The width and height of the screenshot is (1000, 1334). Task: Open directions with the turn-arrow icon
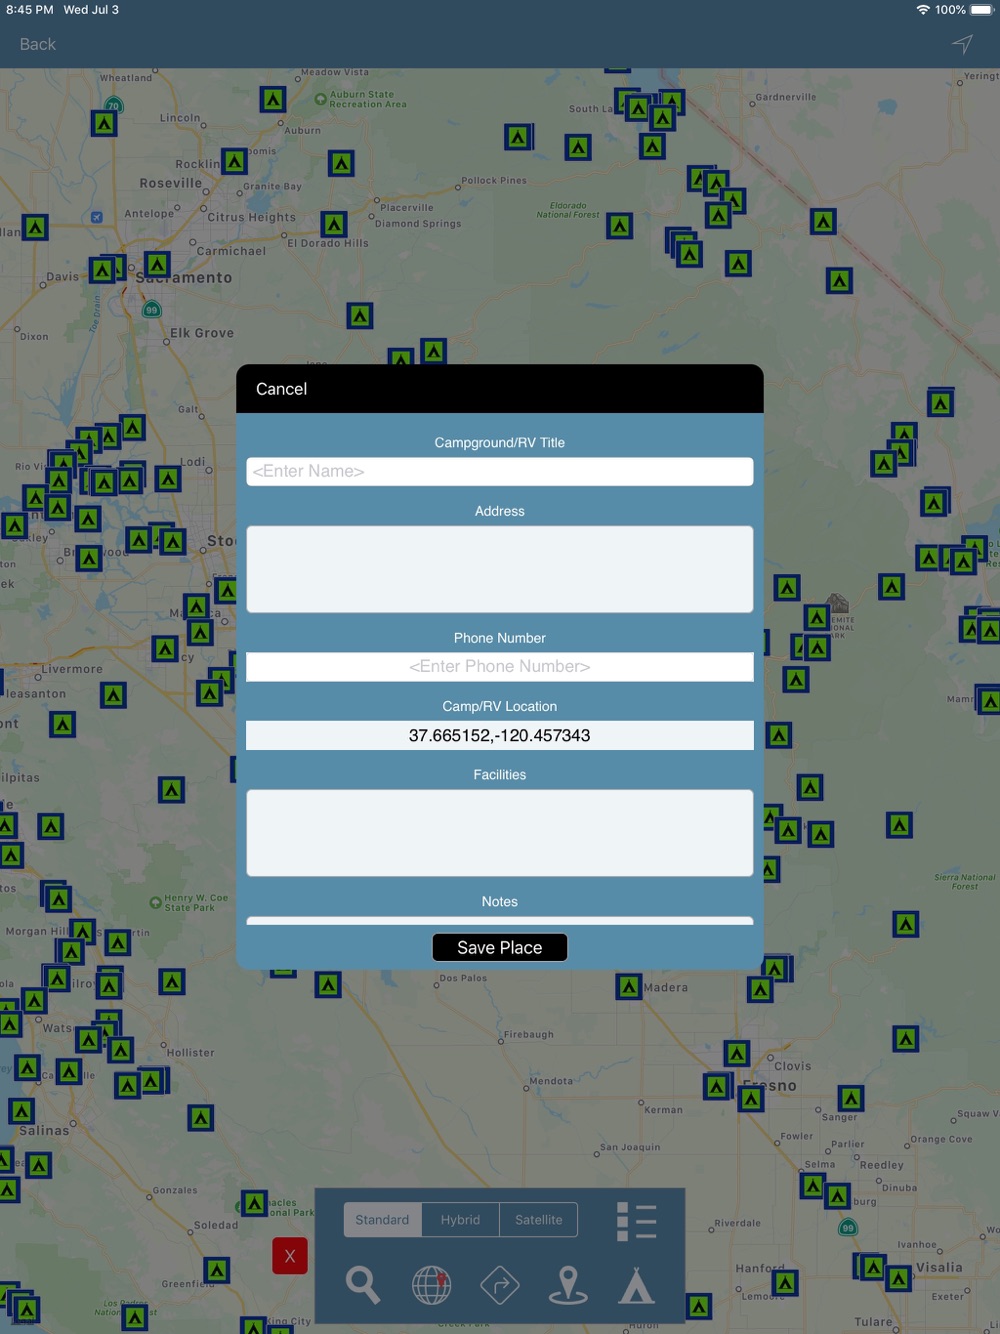[x=500, y=1285]
